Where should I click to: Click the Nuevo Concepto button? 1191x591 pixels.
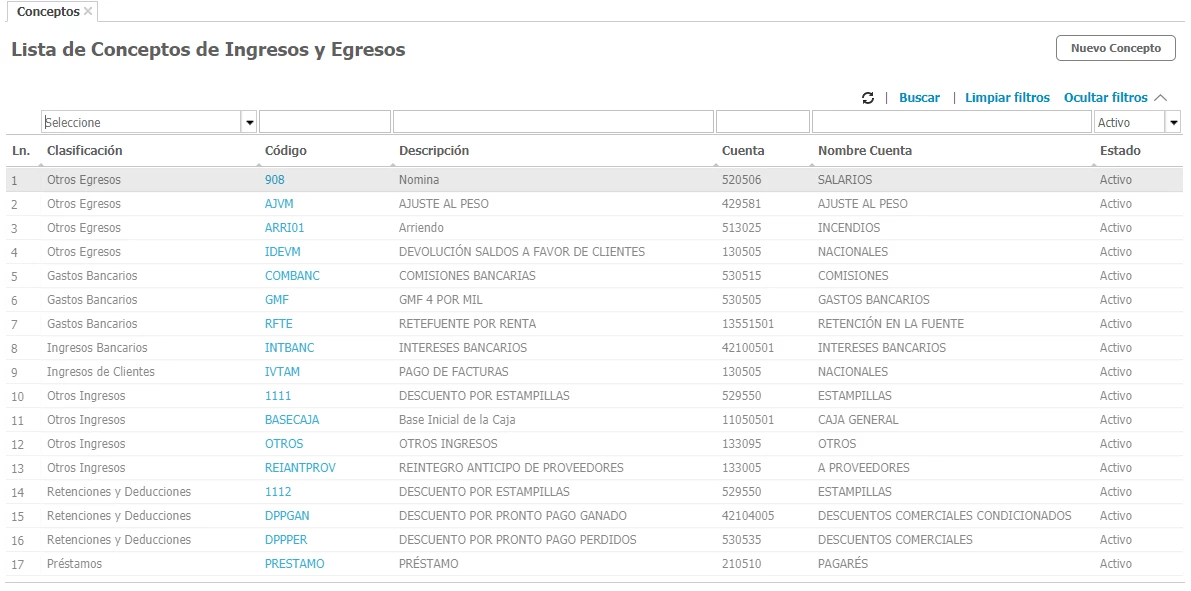click(1115, 48)
